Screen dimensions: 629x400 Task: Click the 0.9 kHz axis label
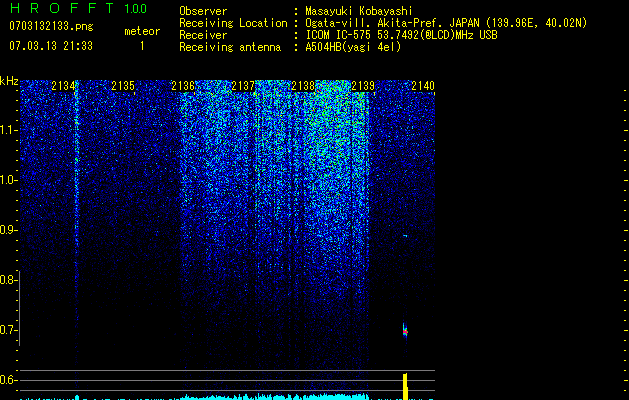tap(8, 230)
